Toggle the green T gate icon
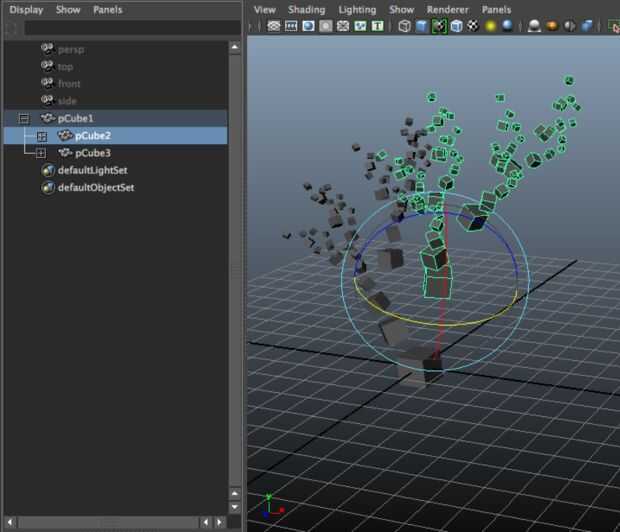 (378, 26)
